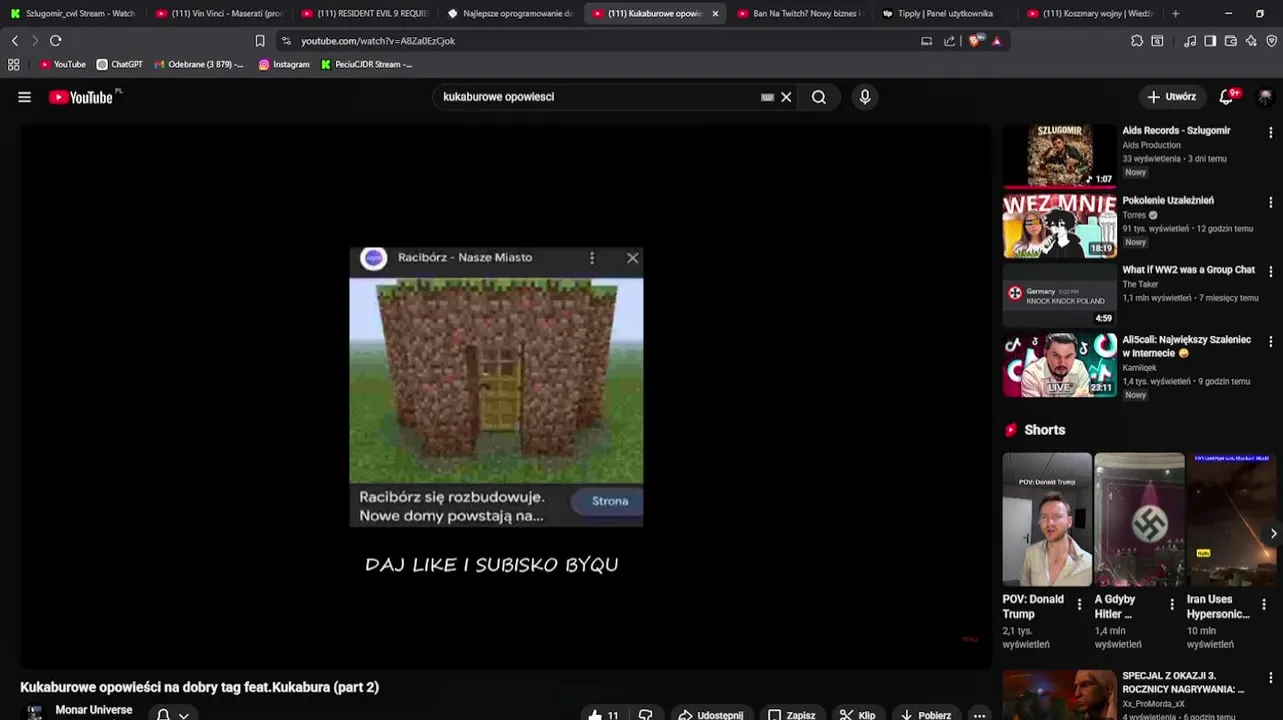Start voice search with the microphone
Image resolution: width=1283 pixels, height=720 pixels.
pos(865,97)
